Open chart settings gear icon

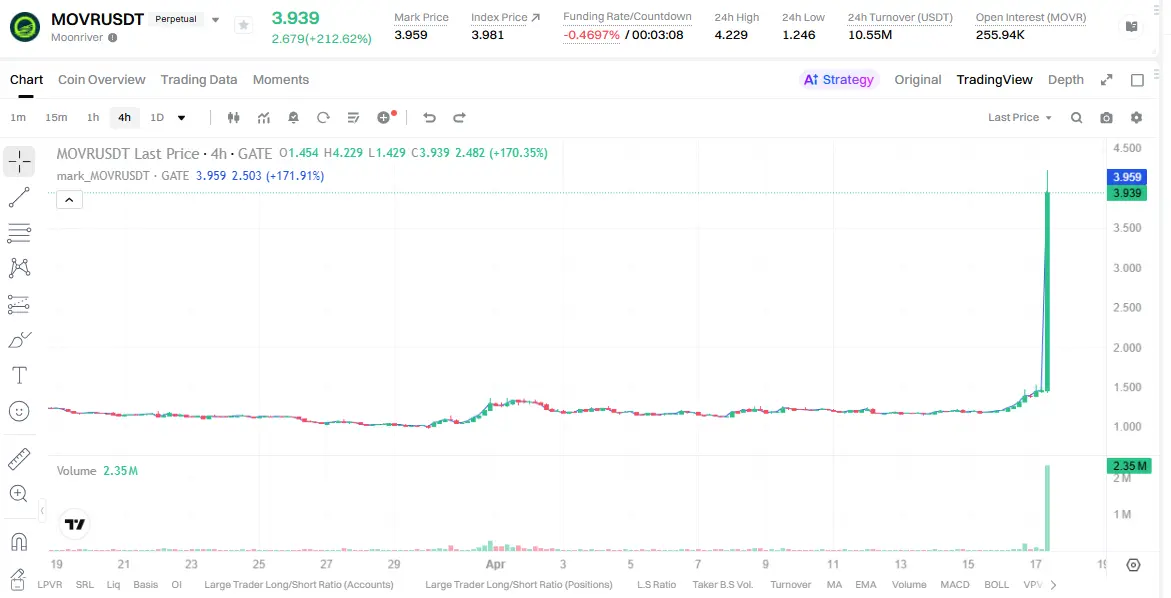coord(1137,117)
